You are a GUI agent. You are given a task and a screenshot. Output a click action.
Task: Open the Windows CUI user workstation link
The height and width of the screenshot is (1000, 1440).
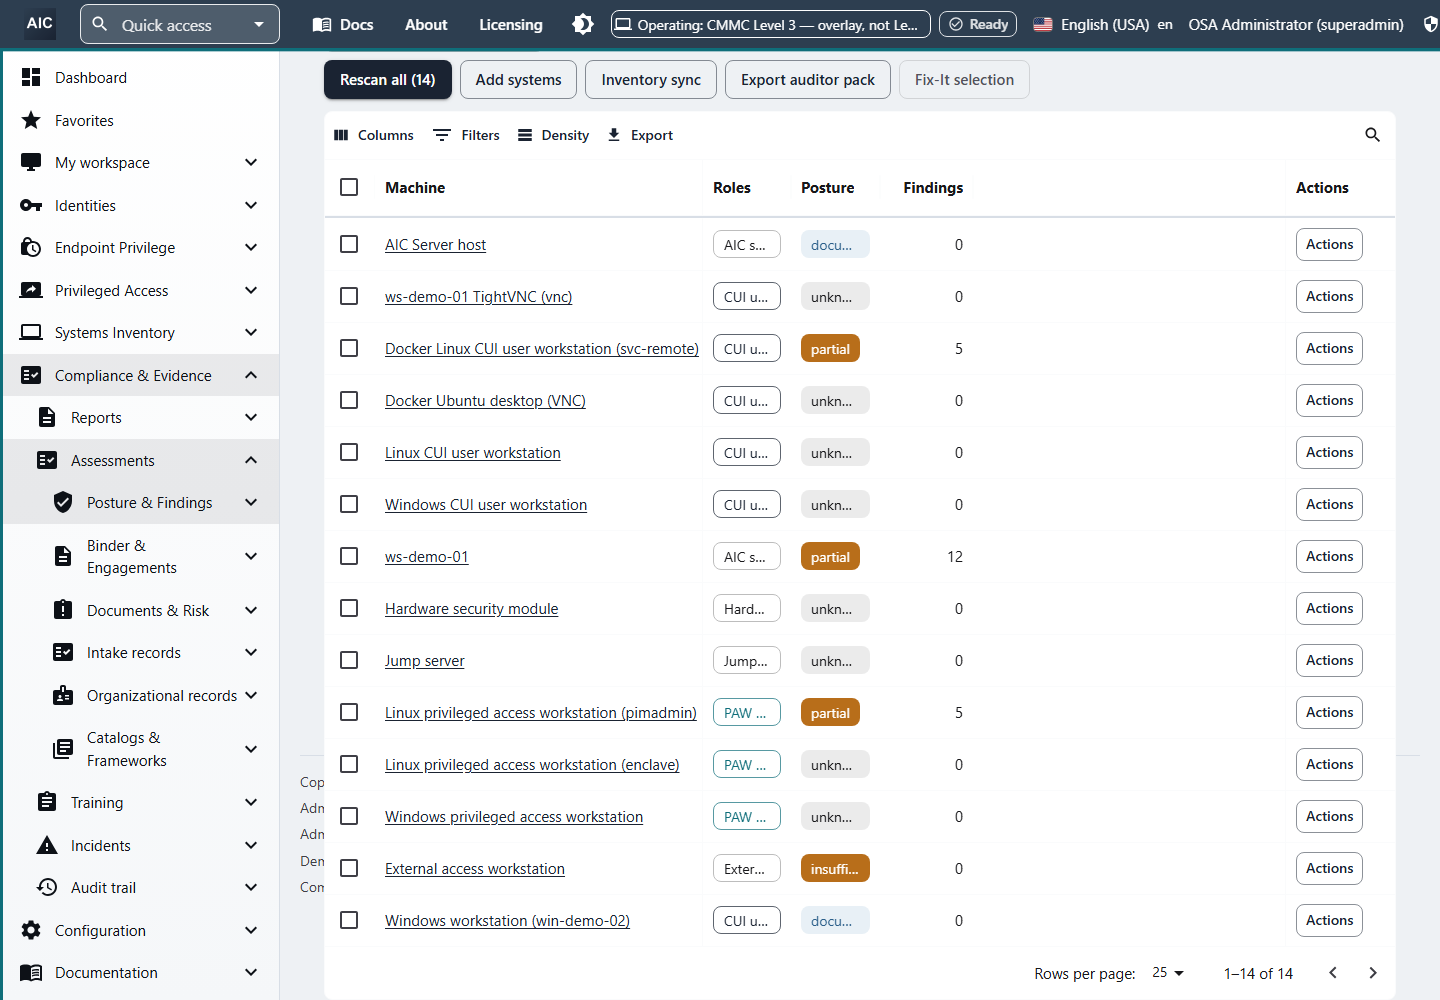tap(486, 505)
